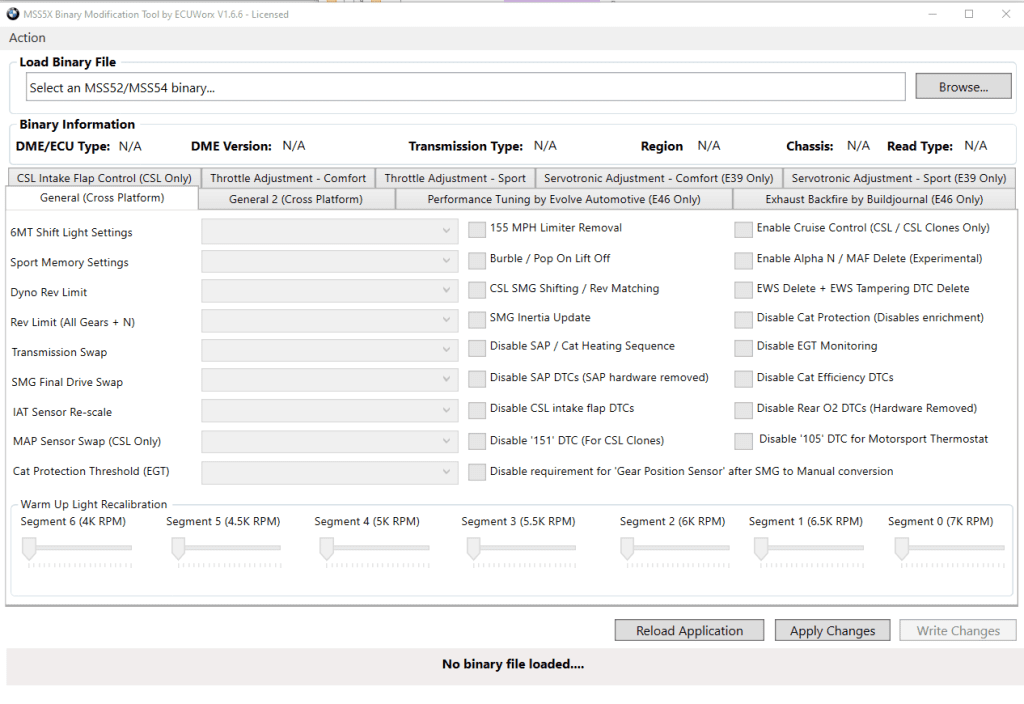
Task: Open the Action menu
Action: (x=26, y=37)
